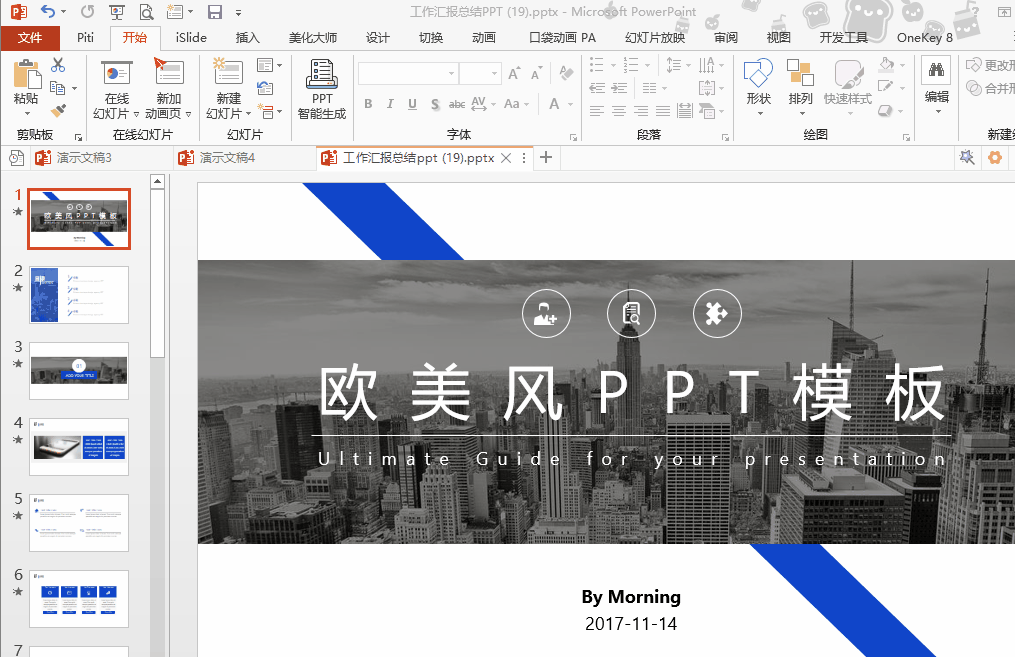1015x657 pixels.
Task: Open the 文件 file menu
Action: click(x=30, y=38)
